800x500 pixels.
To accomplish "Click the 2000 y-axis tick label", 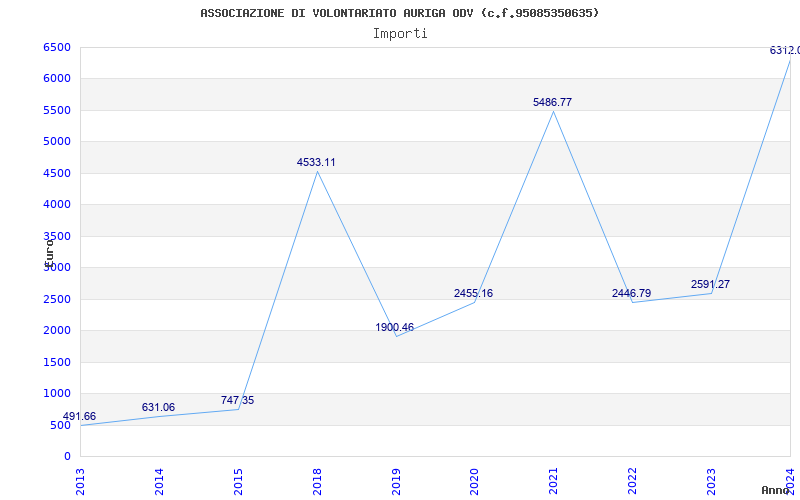I will 57,331.
